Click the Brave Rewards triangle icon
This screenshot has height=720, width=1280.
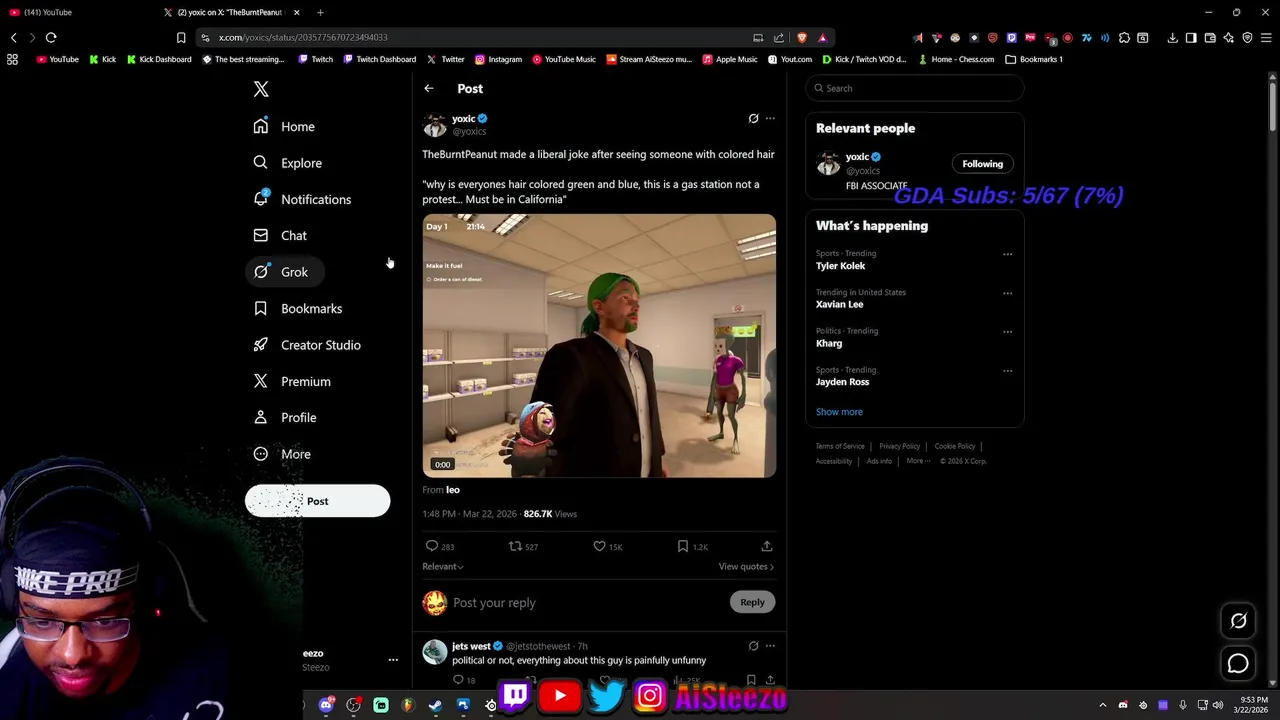coord(822,38)
